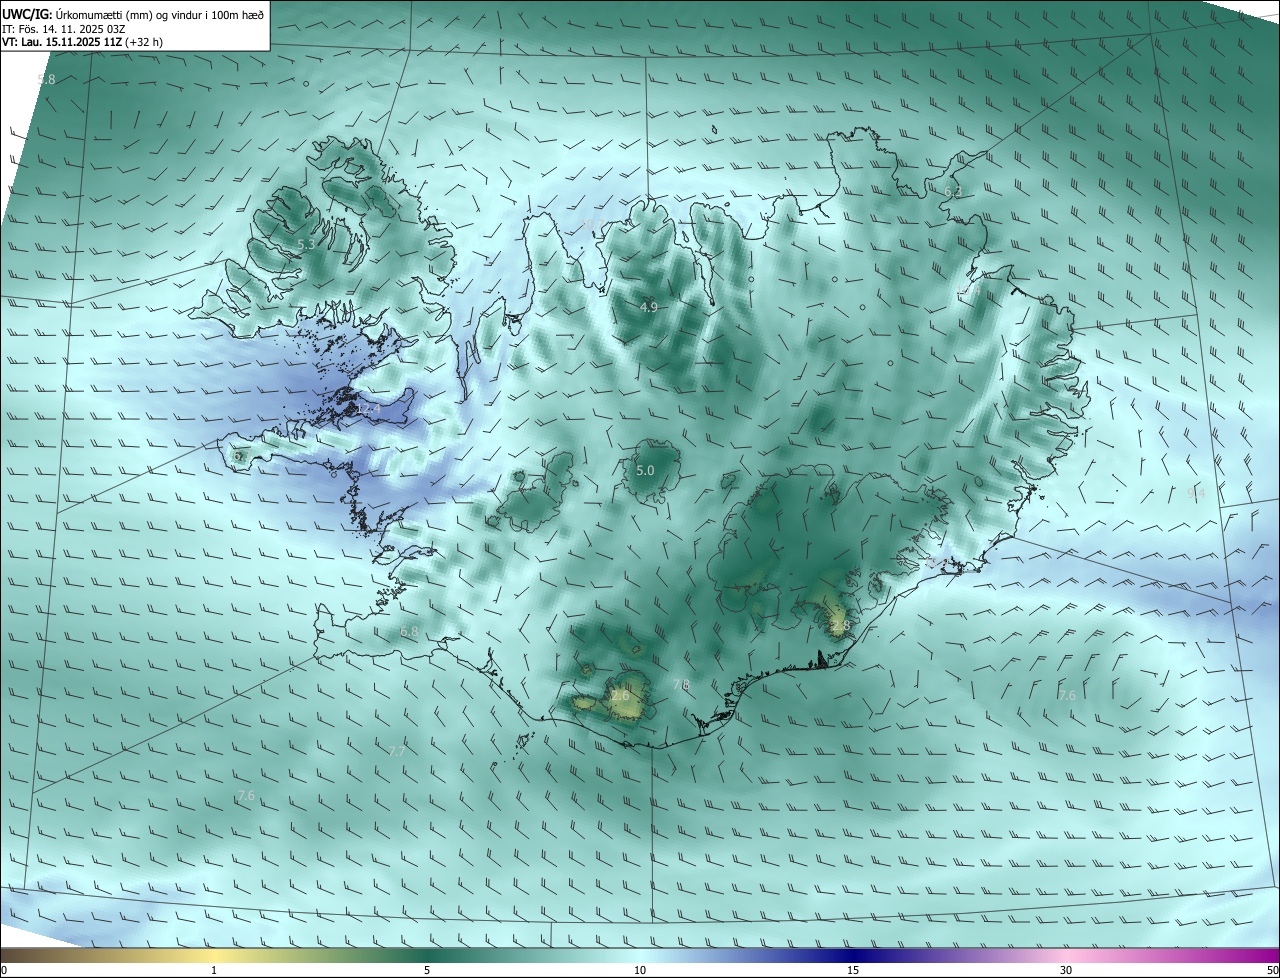
Task: Click the 50 tick on the color scale
Action: [x=1272, y=970]
